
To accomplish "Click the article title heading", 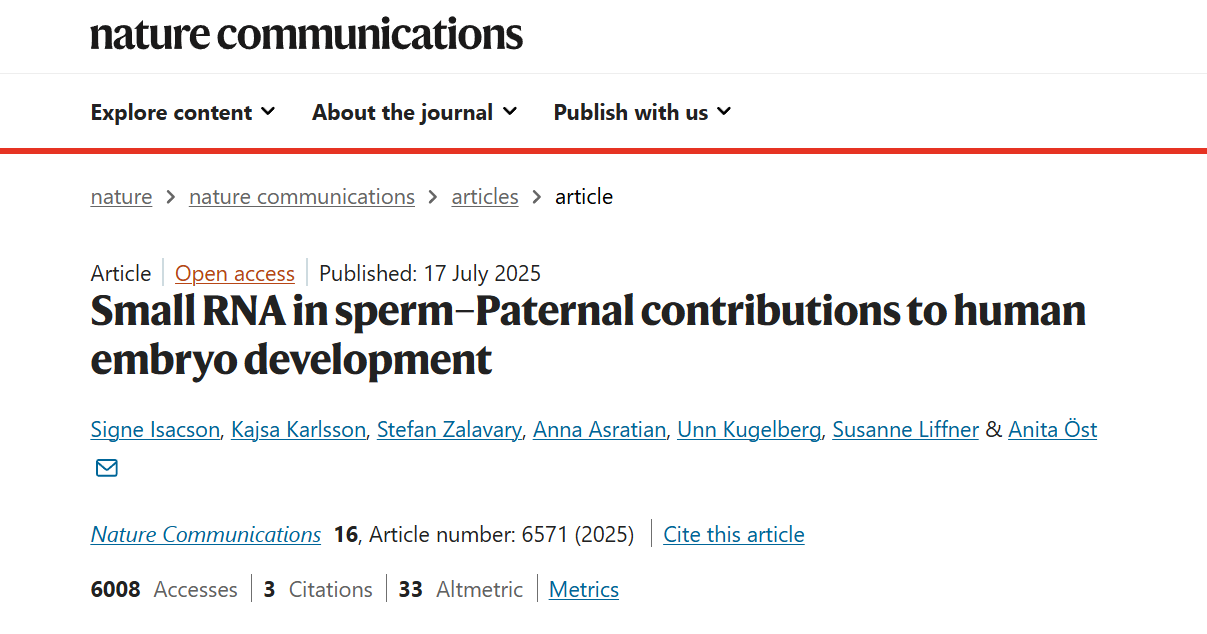I will click(x=588, y=335).
